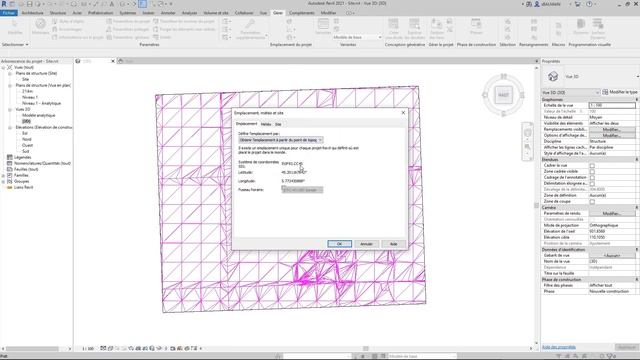
Task: Switch to the Site tab in dialog
Action: point(278,124)
